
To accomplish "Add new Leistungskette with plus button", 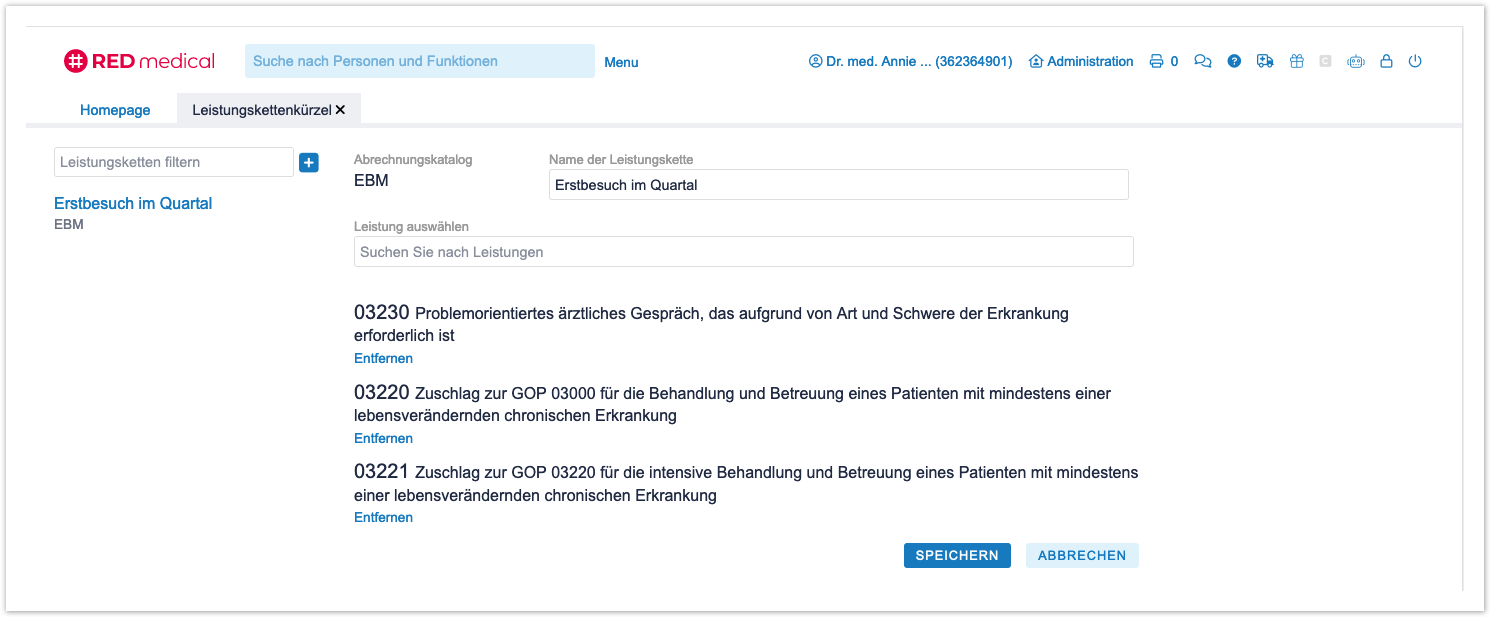I will [308, 162].
